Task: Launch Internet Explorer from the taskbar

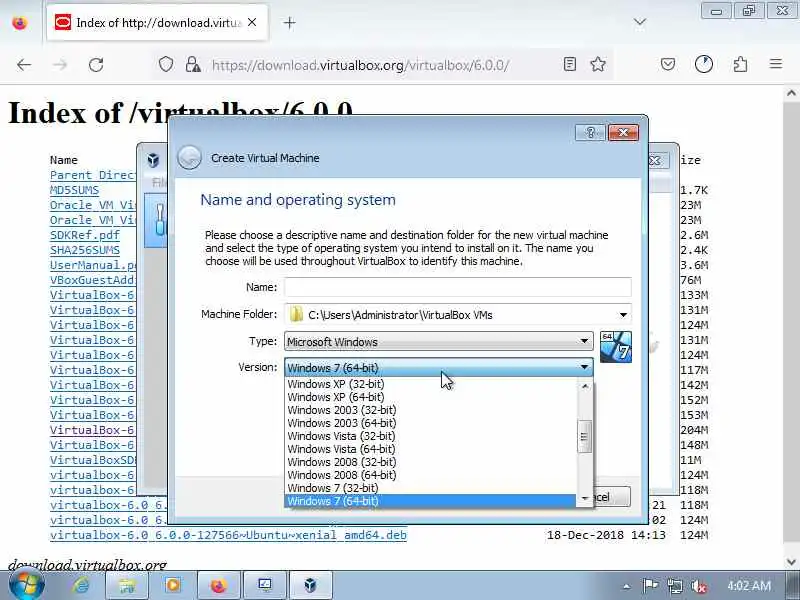Action: point(81,585)
